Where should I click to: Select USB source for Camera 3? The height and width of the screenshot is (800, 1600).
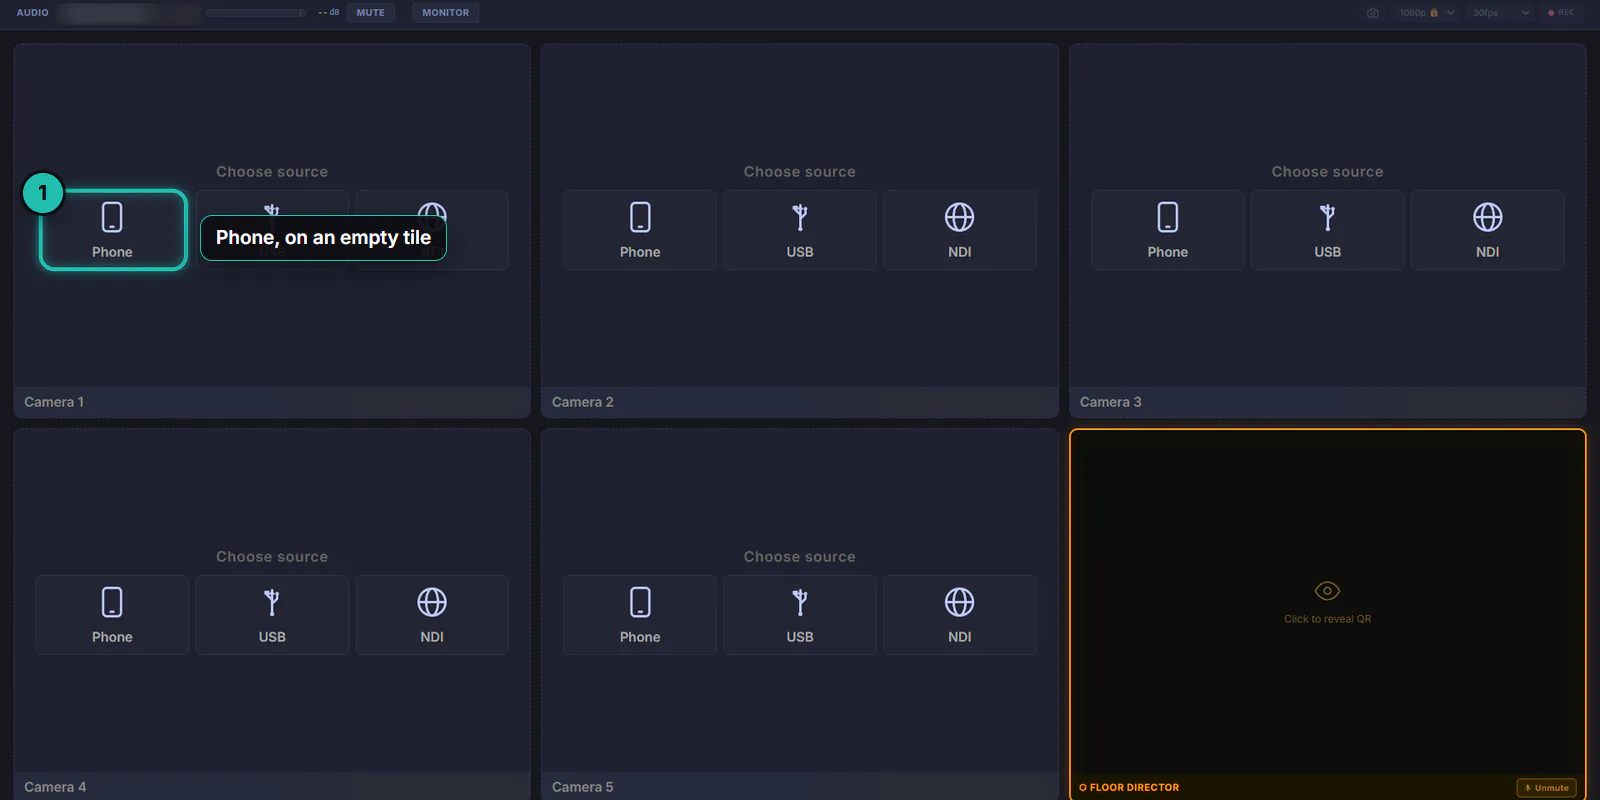pos(1328,230)
